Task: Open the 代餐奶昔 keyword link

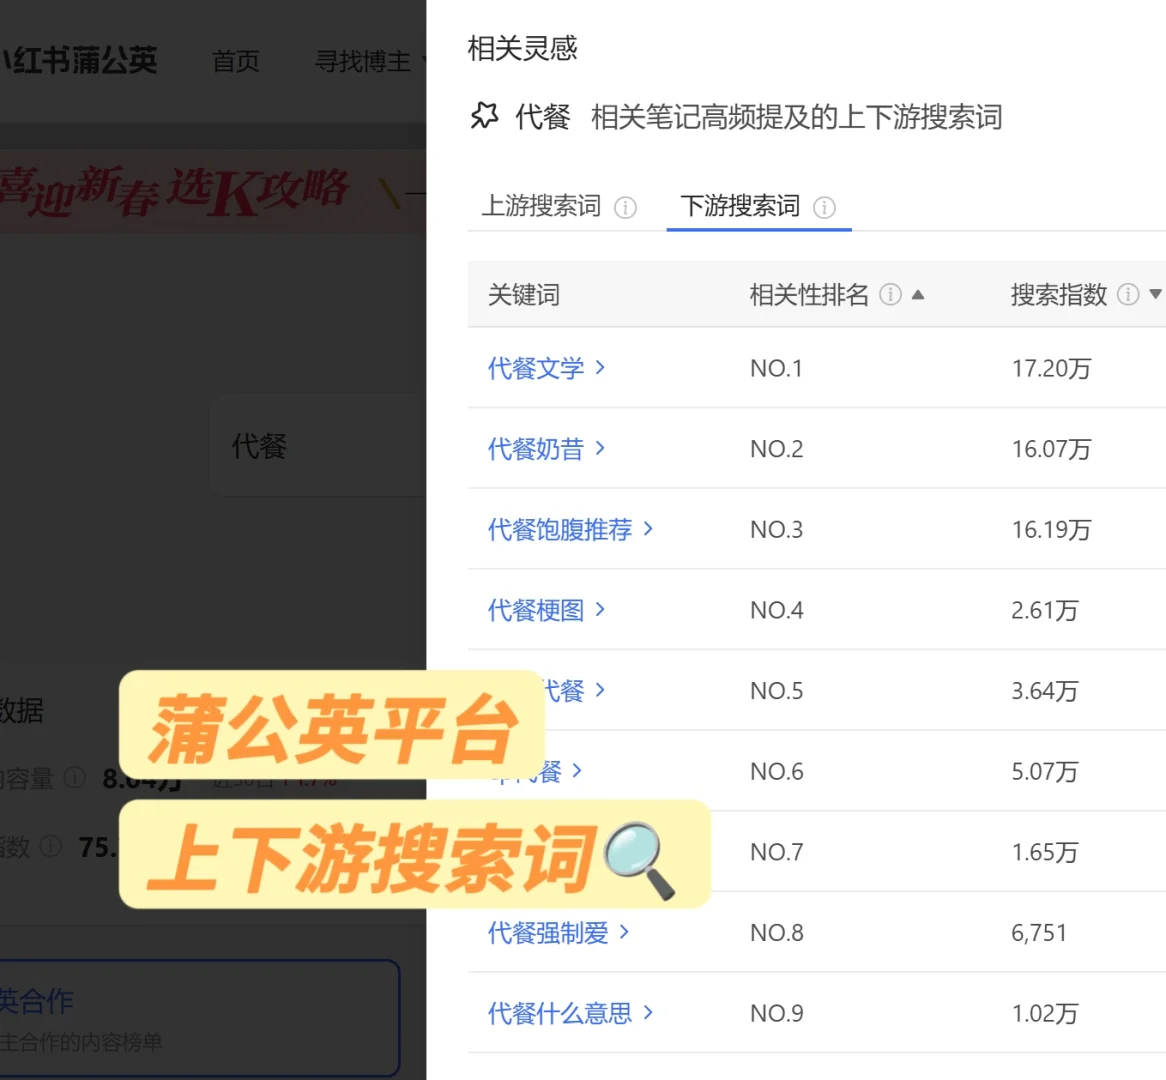Action: pyautogui.click(x=536, y=449)
